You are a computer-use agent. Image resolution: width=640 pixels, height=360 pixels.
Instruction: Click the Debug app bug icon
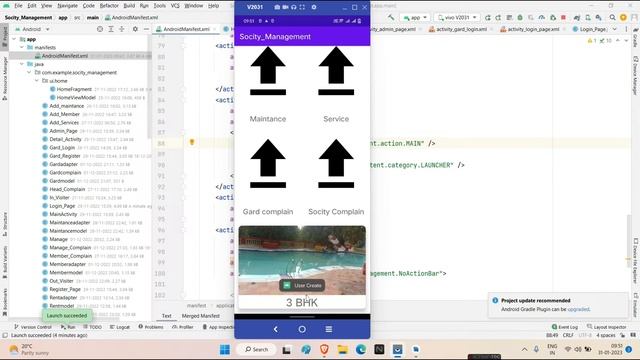point(520,18)
